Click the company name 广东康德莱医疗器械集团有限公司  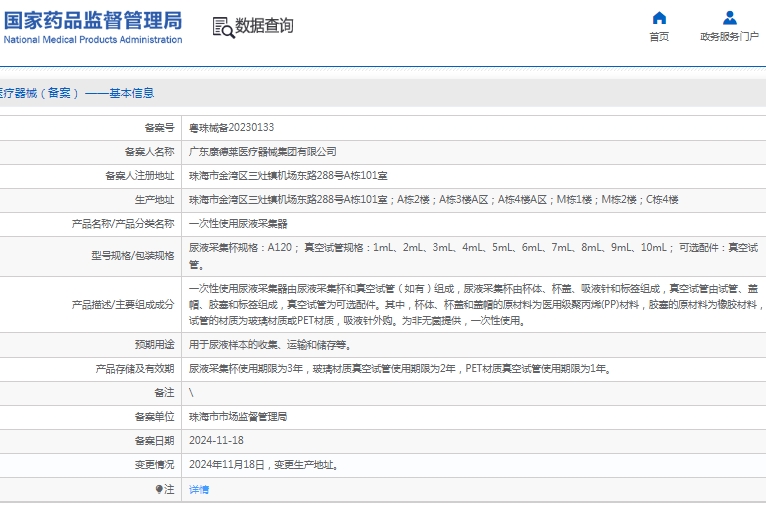coord(263,151)
